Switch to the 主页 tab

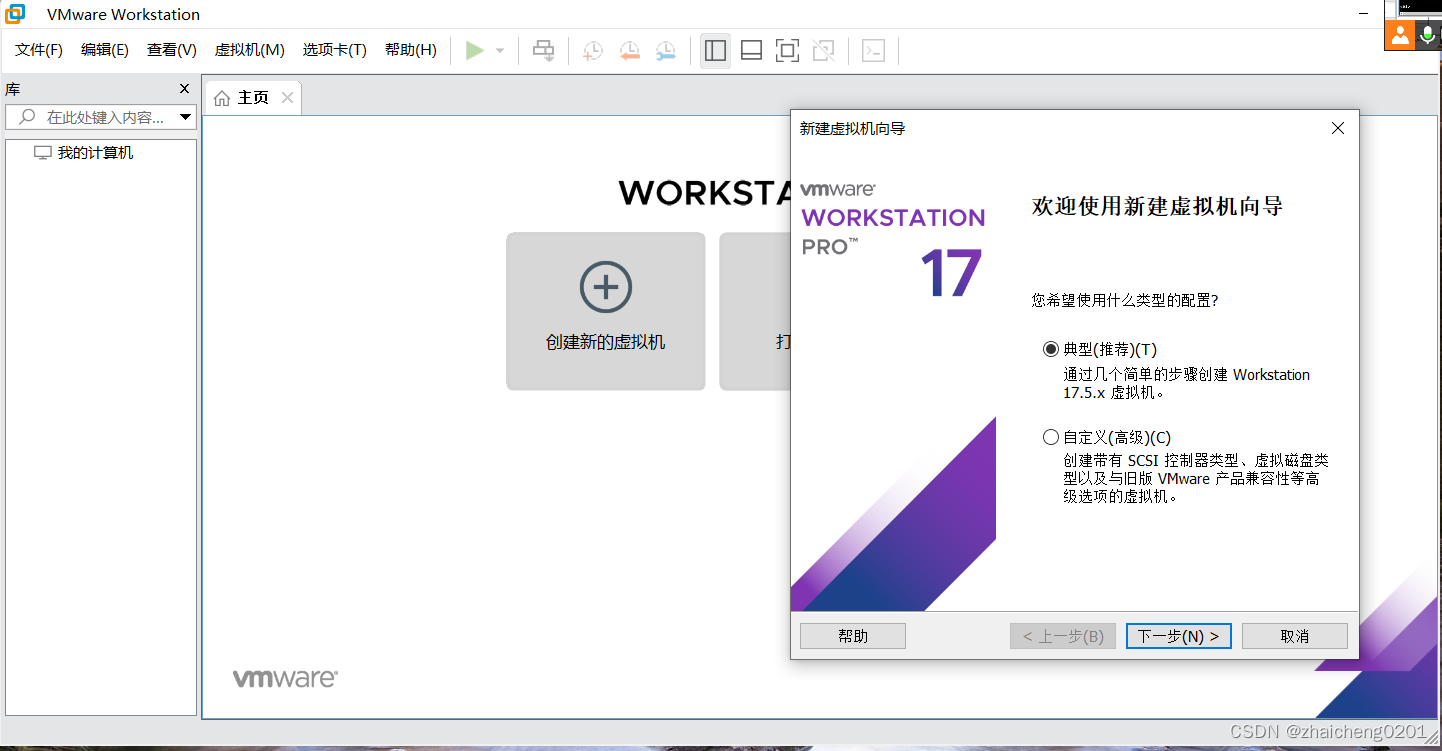click(x=252, y=98)
